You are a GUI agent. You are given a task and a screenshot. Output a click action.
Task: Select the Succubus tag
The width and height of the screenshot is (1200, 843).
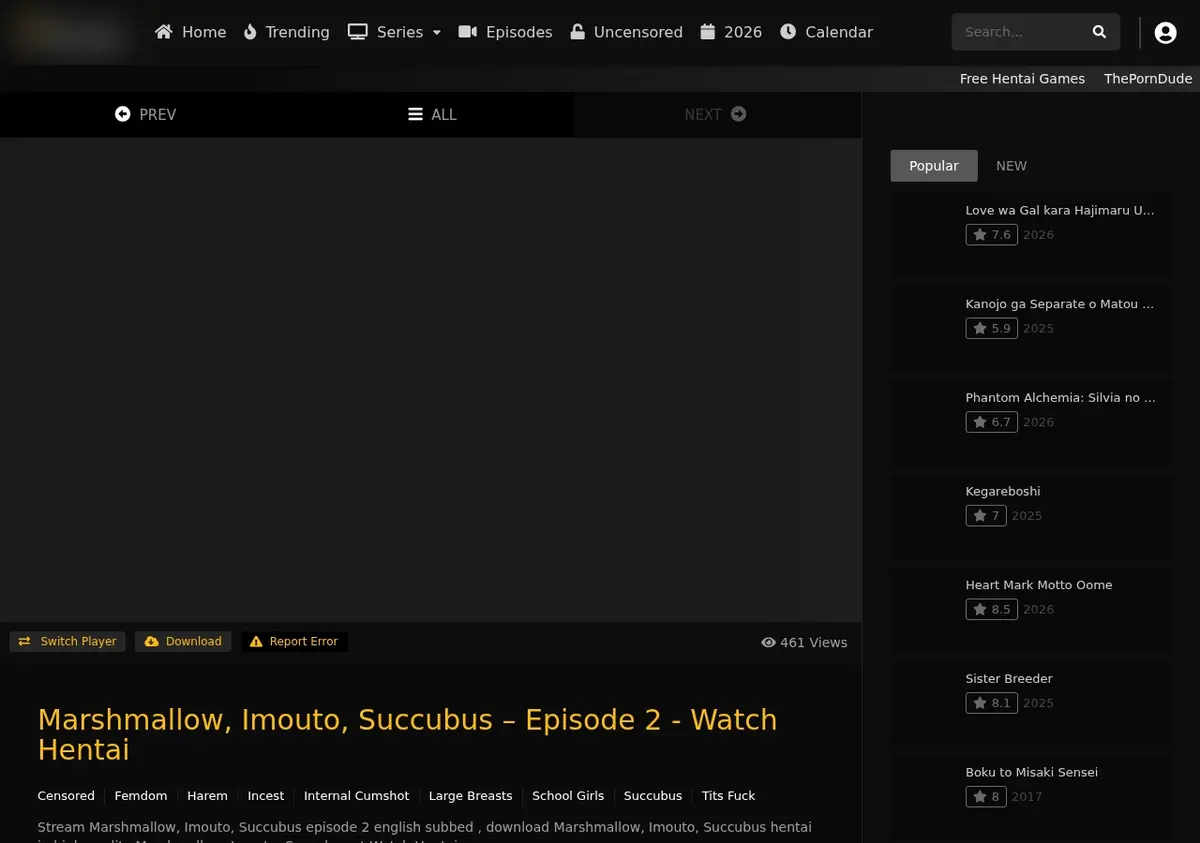pyautogui.click(x=653, y=796)
